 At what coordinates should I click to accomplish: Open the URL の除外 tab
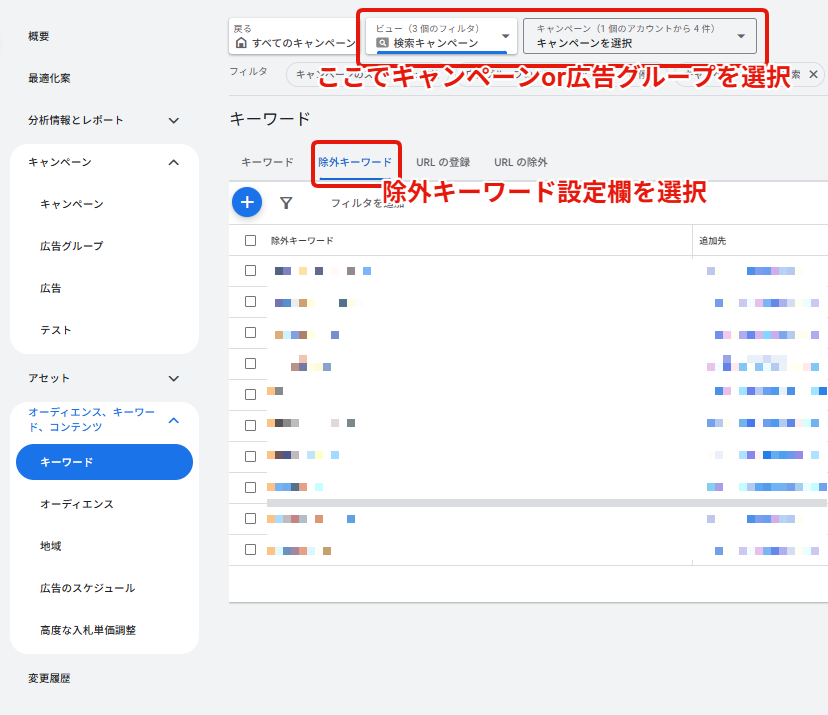[521, 162]
